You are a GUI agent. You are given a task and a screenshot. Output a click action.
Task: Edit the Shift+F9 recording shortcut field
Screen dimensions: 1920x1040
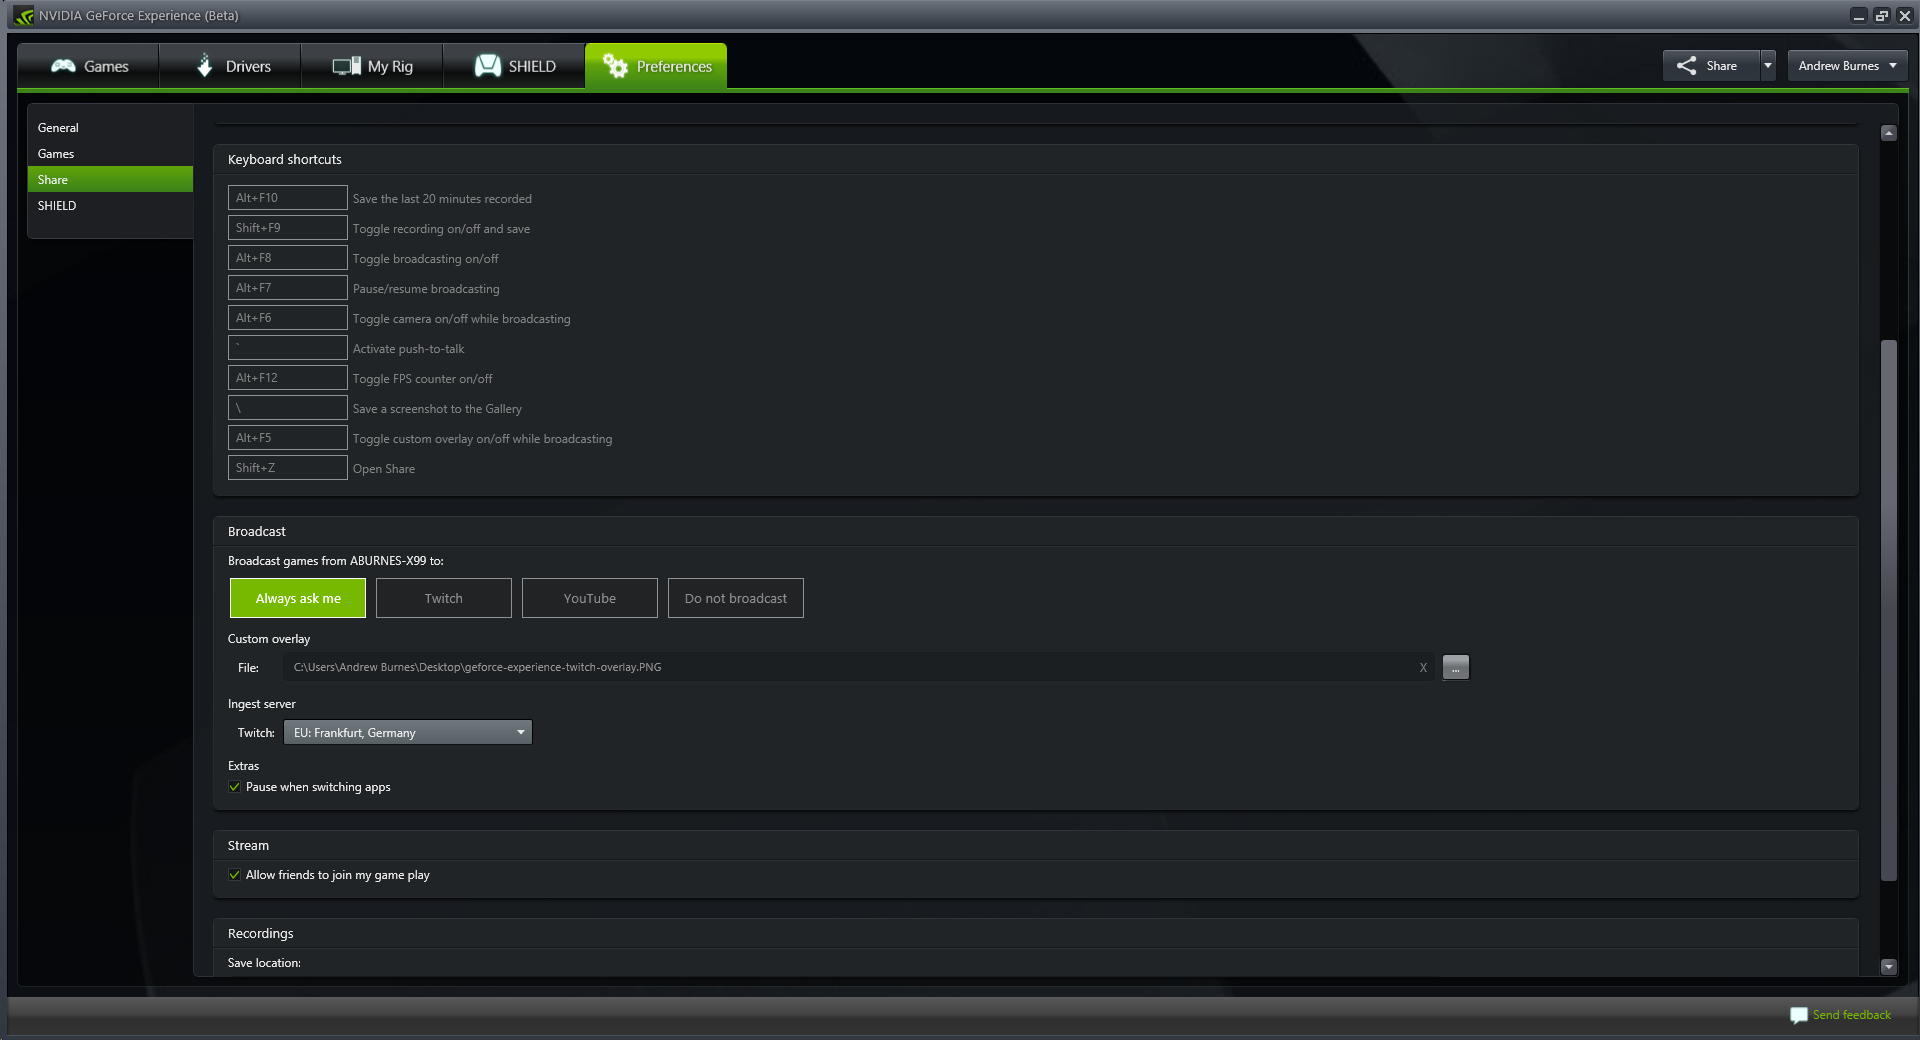(x=288, y=228)
